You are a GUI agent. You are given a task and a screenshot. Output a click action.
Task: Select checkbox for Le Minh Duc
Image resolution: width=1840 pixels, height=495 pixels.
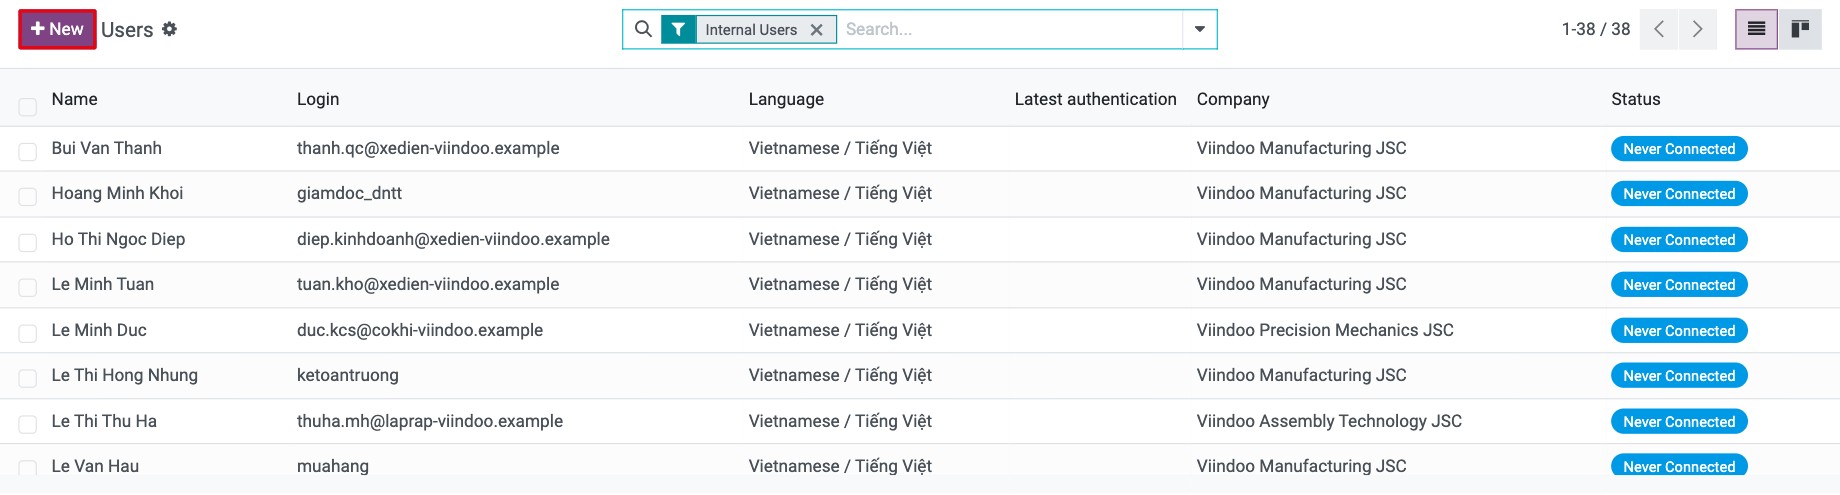(28, 333)
